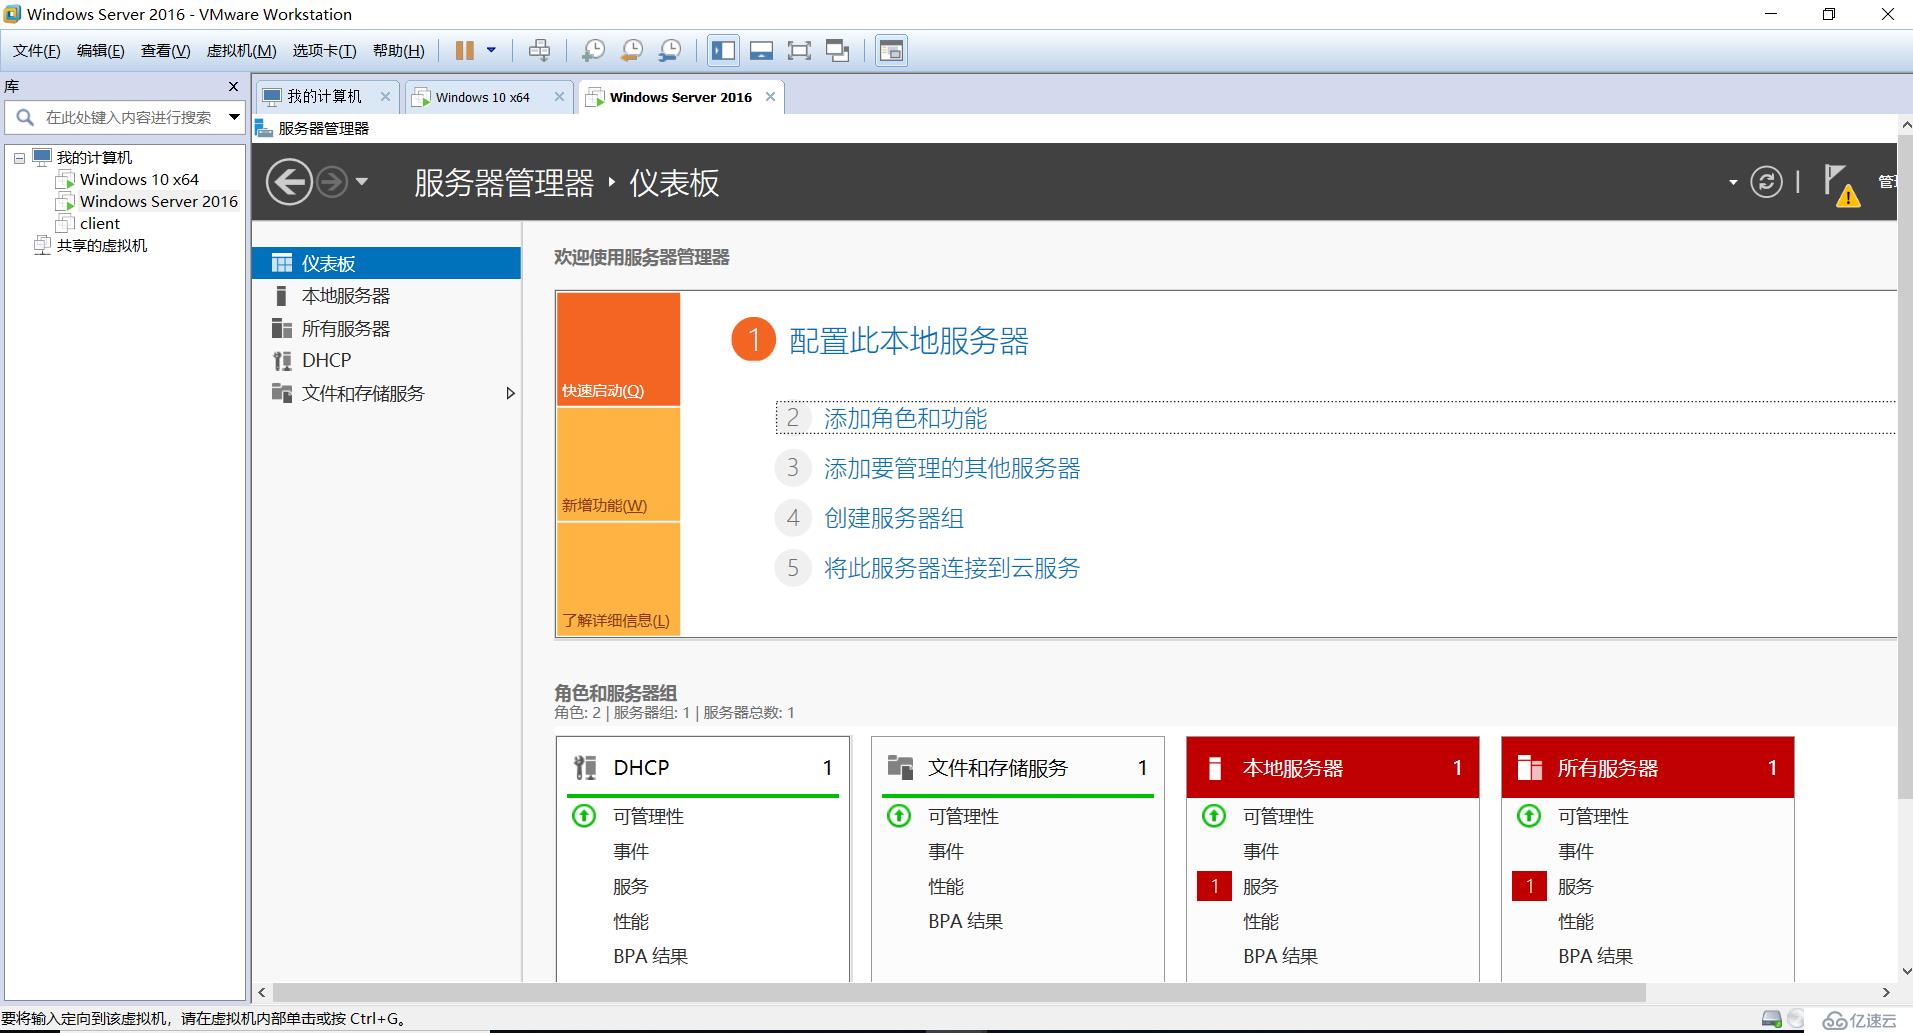This screenshot has height=1033, width=1913.
Task: Toggle the console view button
Action: pos(891,50)
